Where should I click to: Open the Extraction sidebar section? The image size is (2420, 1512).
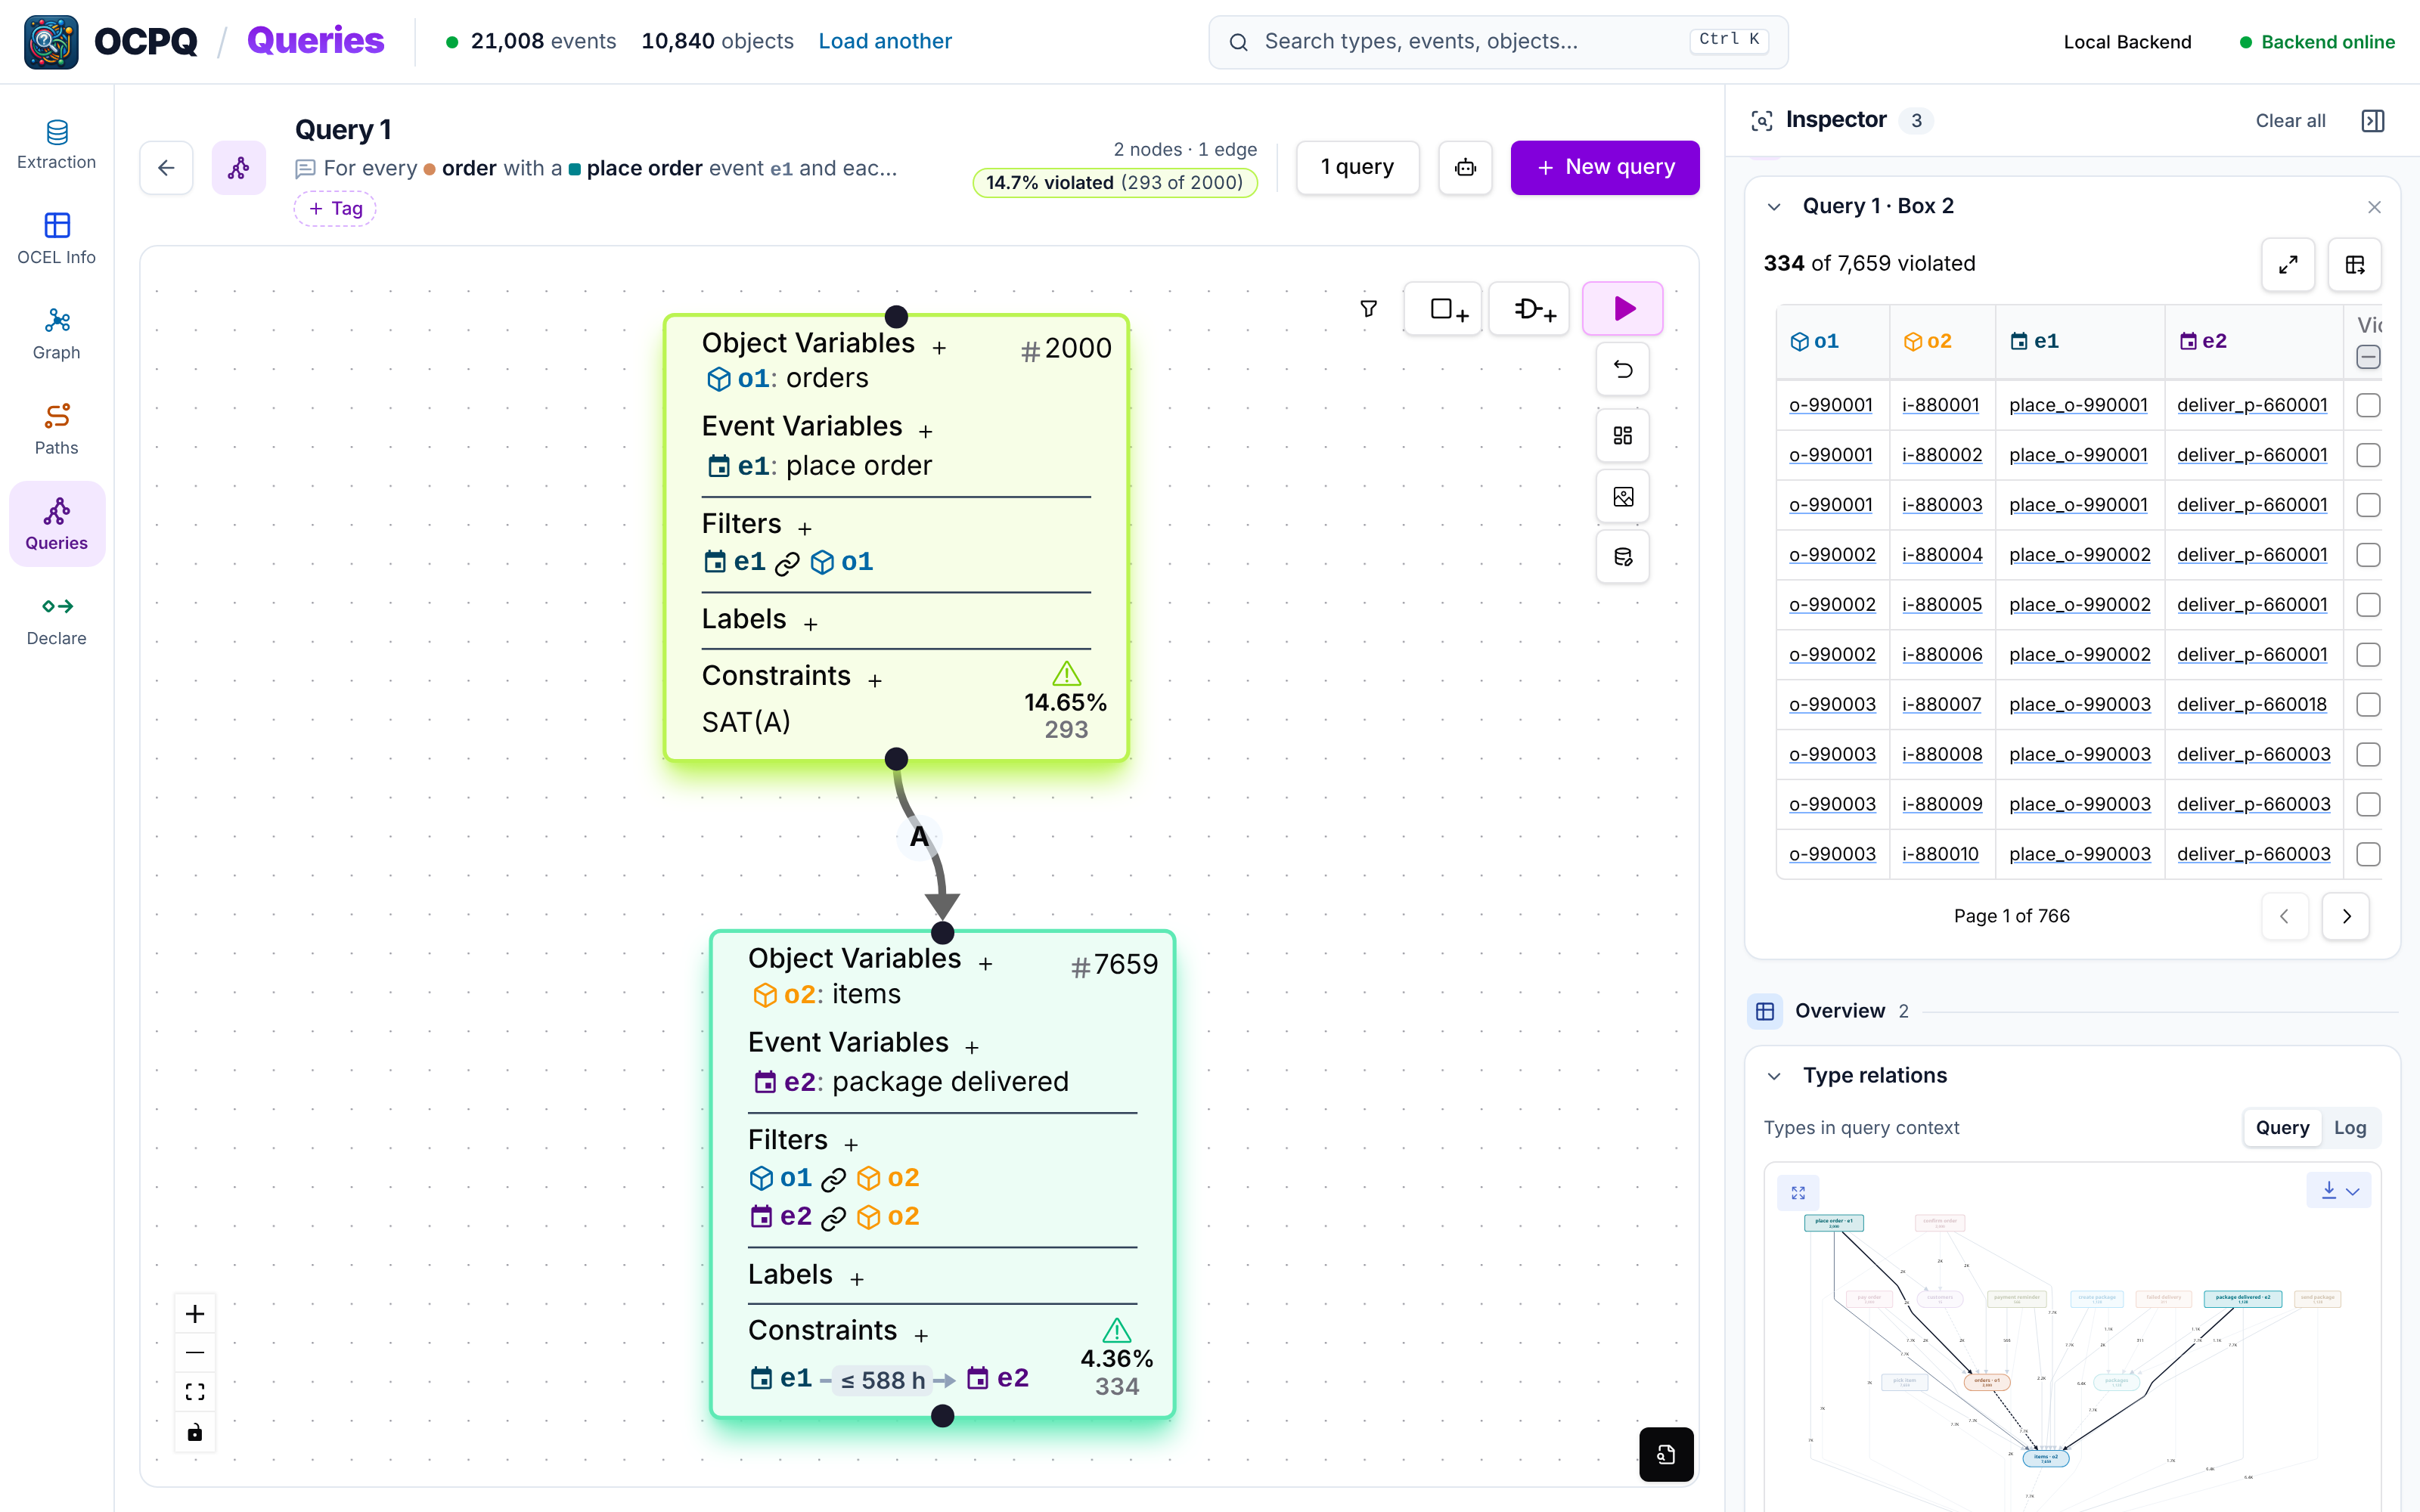[x=57, y=144]
